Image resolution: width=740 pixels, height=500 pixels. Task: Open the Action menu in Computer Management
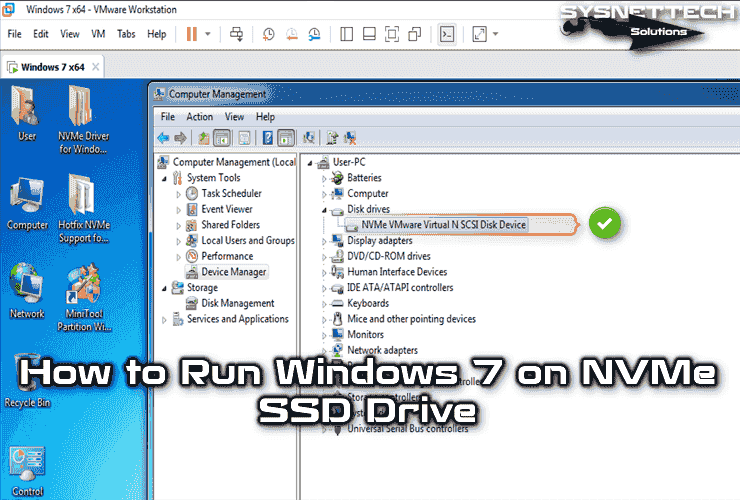point(199,117)
